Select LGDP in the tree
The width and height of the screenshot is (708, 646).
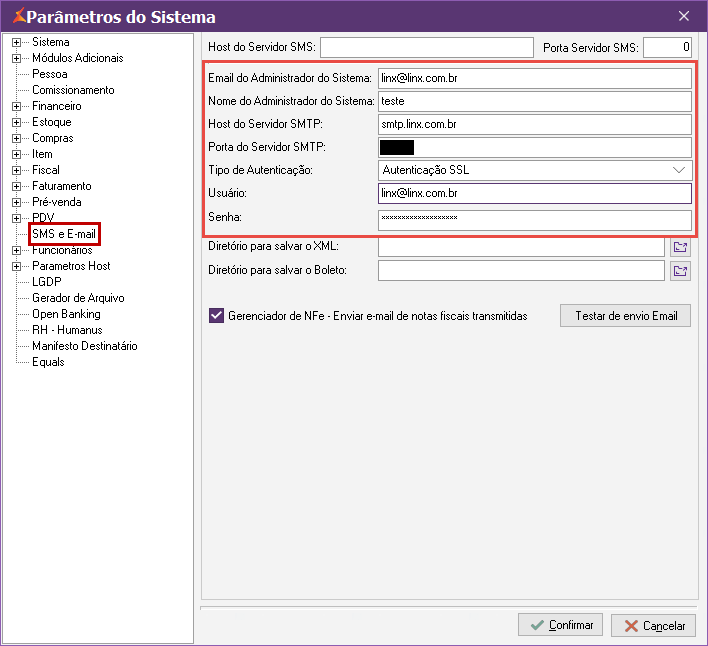[47, 282]
